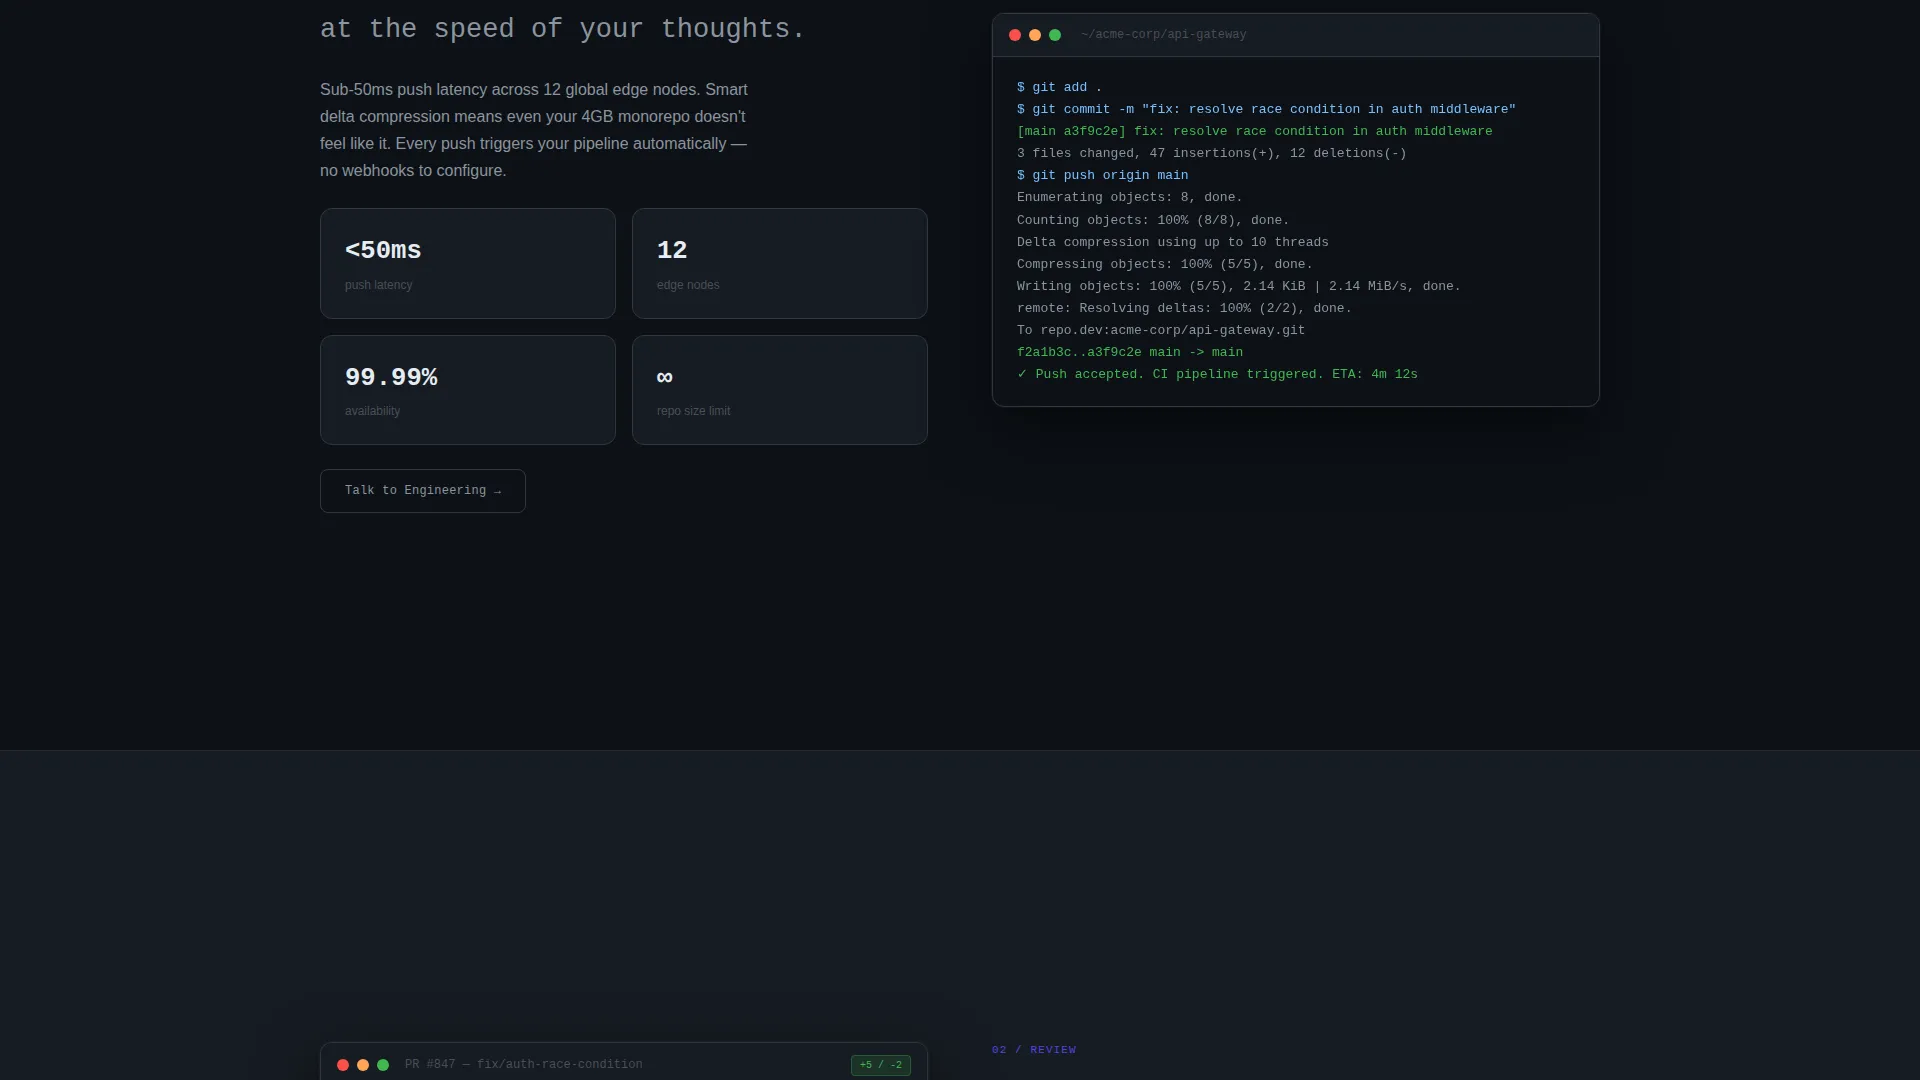Click the Talk to Engineering button
The height and width of the screenshot is (1080, 1920).
click(x=423, y=491)
